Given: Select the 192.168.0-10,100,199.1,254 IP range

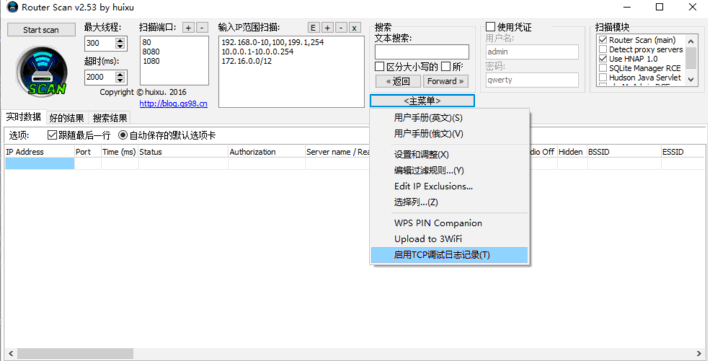Looking at the screenshot, I should 273,42.
